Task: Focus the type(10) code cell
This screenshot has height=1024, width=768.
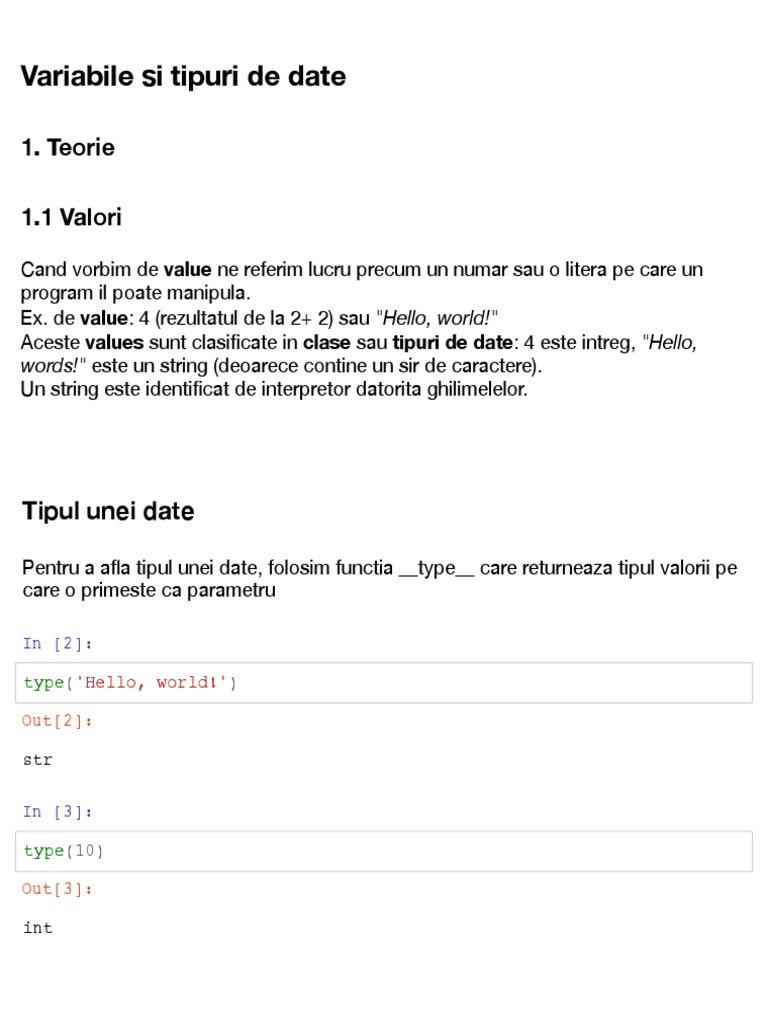Action: coord(385,851)
